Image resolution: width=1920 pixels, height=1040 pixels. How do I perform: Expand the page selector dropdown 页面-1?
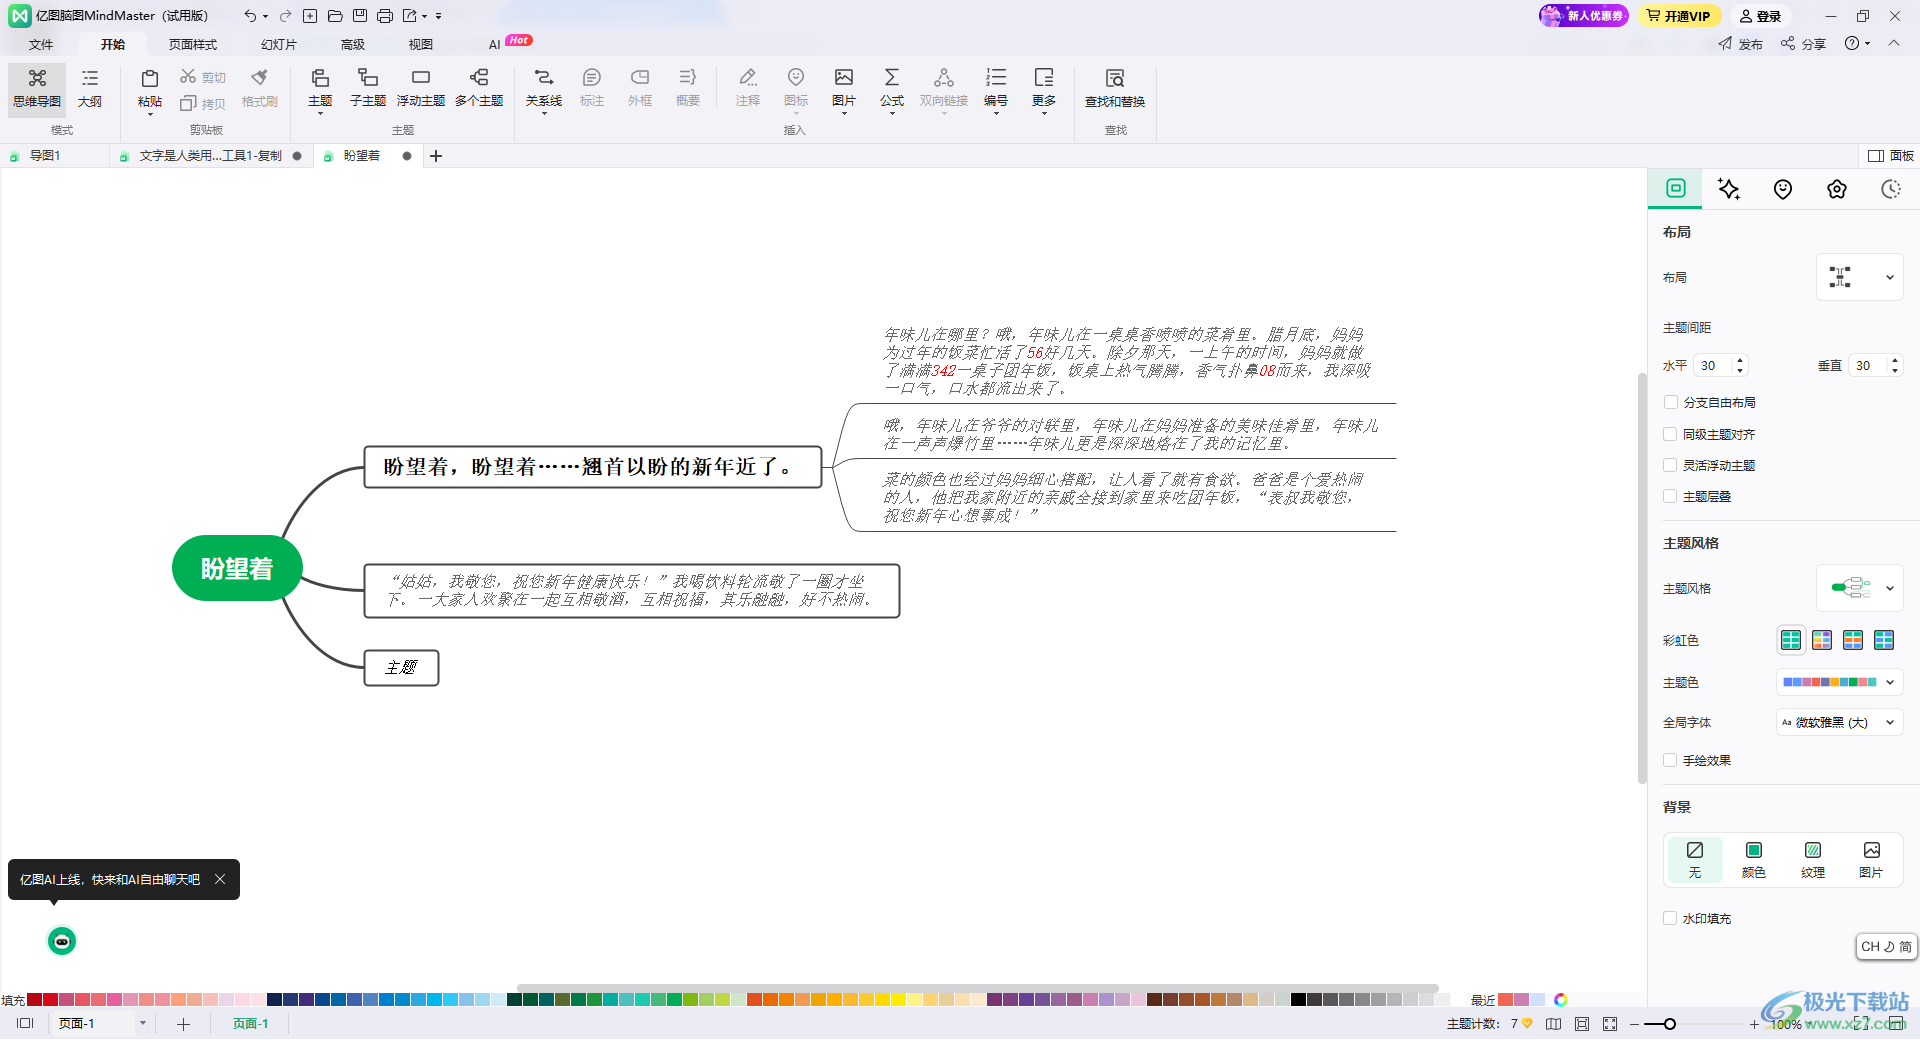coord(143,1023)
